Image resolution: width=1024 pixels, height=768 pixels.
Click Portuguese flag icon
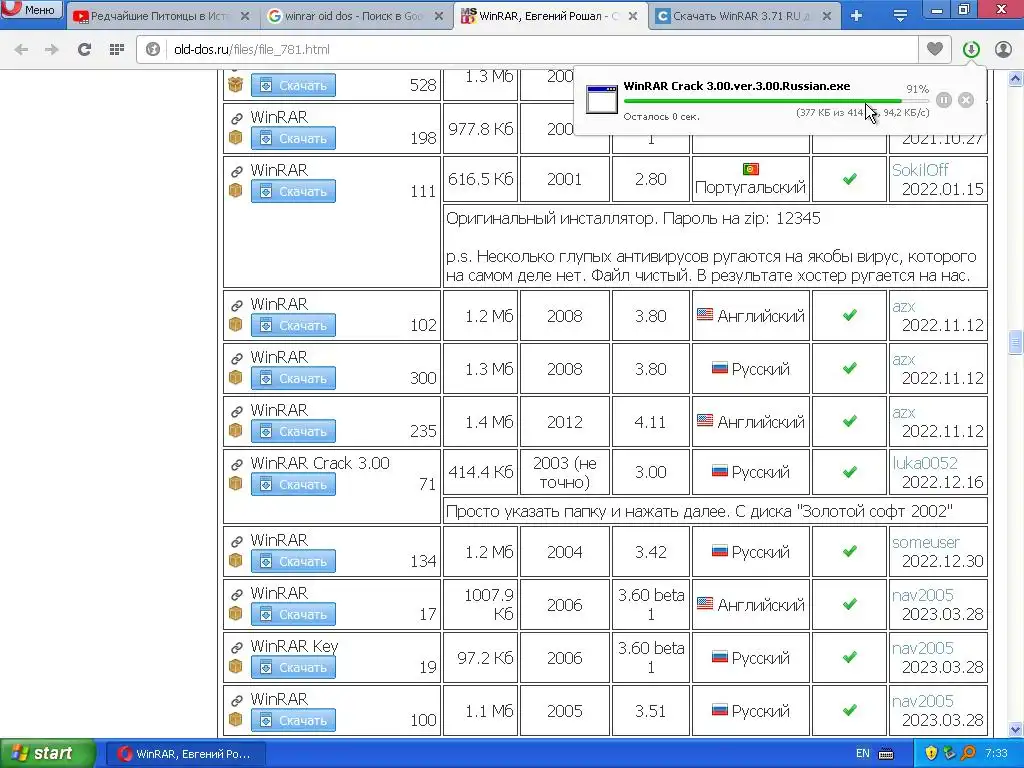click(750, 169)
